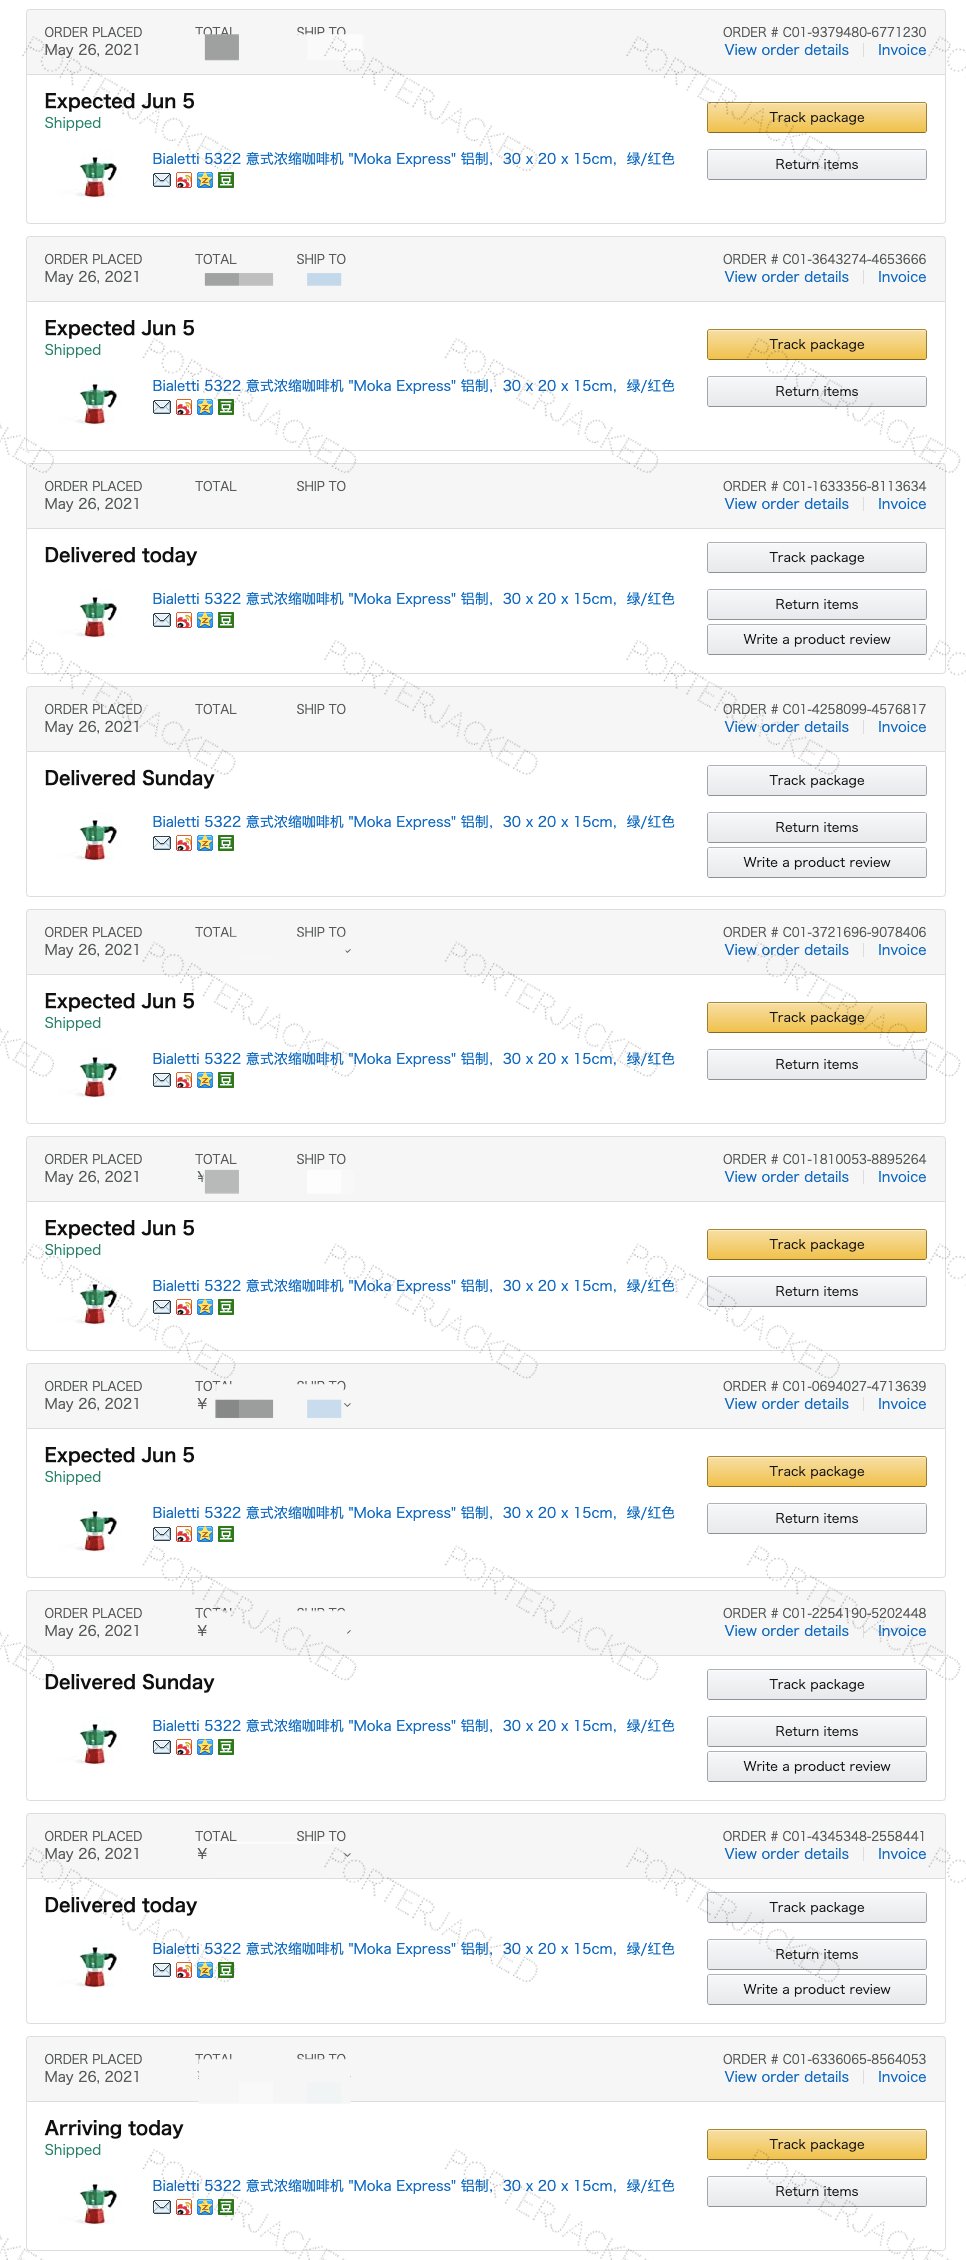Return items for order C01-1810053-8895264
The image size is (966, 2260).
816,1291
